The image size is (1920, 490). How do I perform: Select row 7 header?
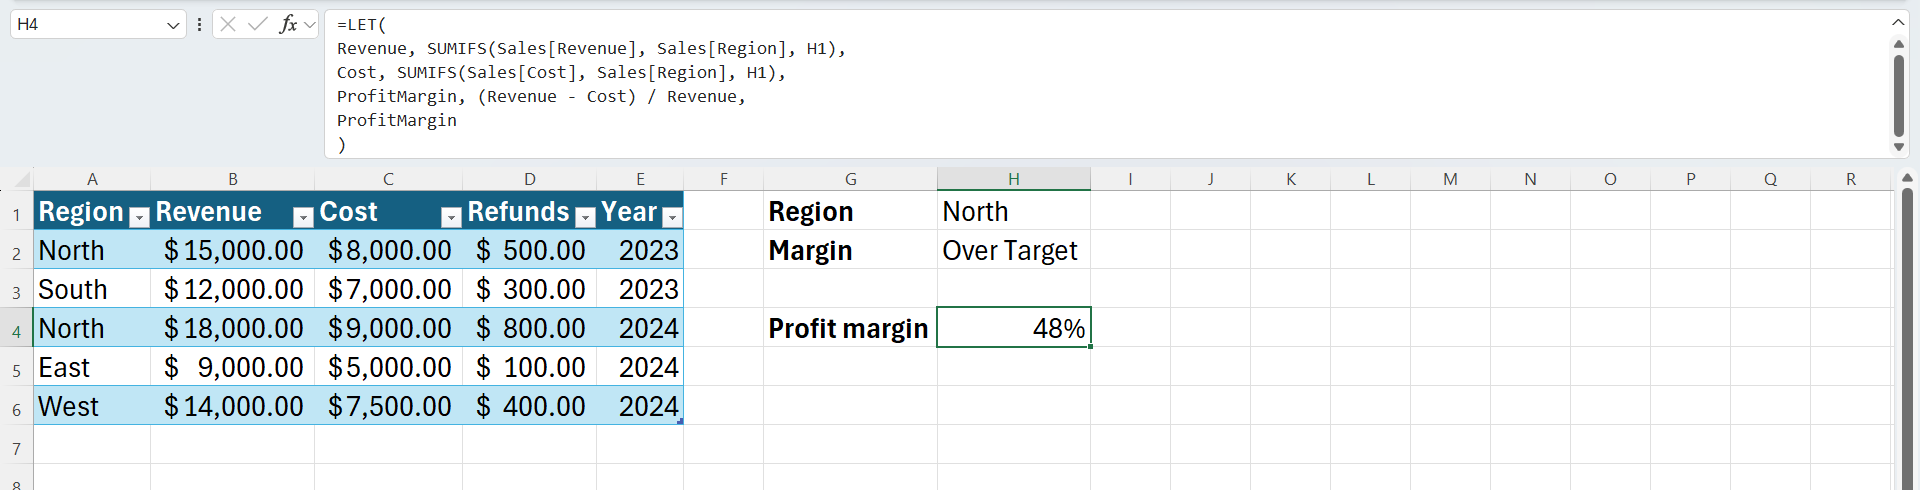pyautogui.click(x=16, y=446)
